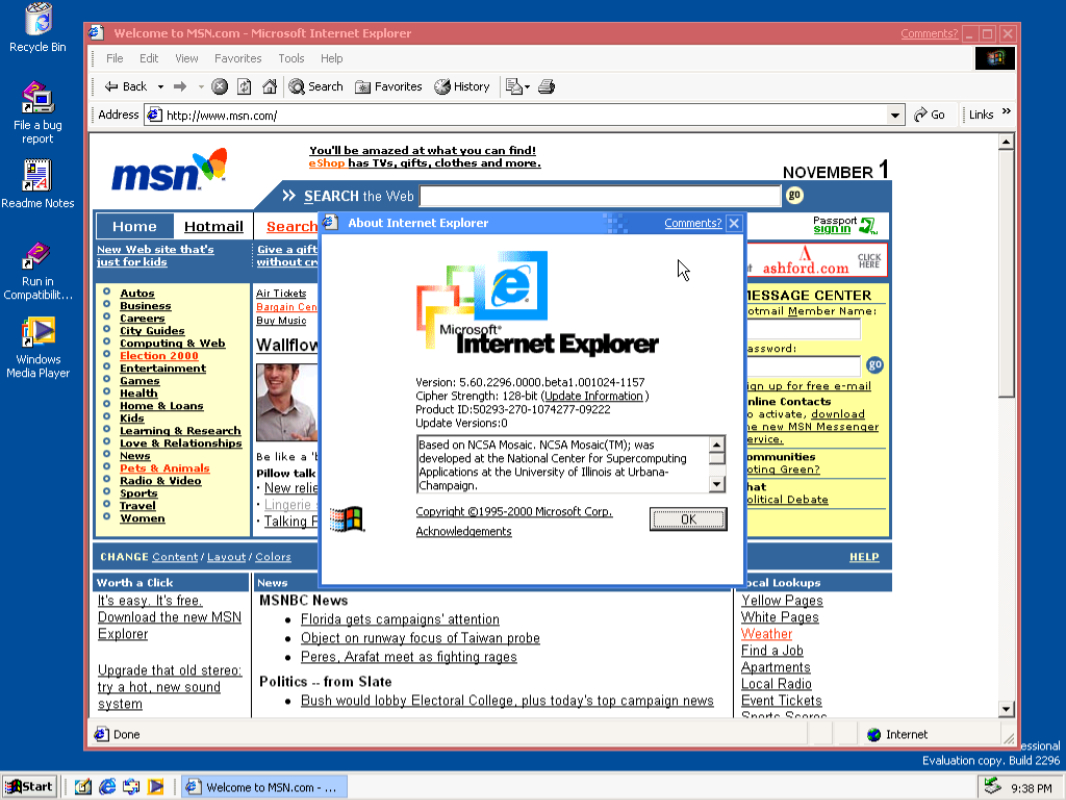Image resolution: width=1066 pixels, height=800 pixels.
Task: Open the Favorites toolbar button
Action: coord(389,87)
